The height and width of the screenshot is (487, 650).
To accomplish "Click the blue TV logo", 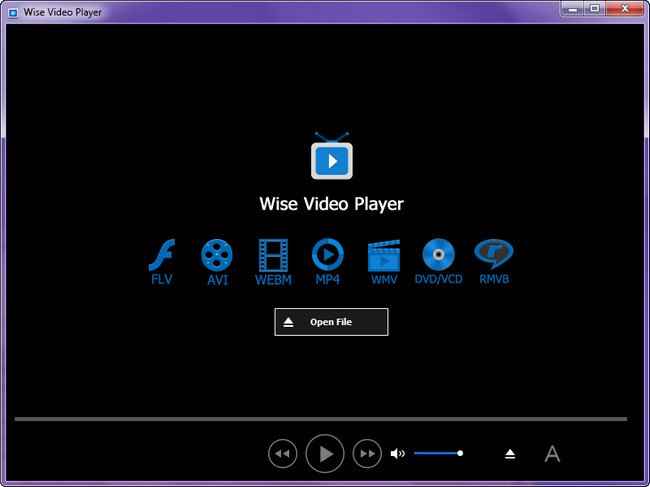I will tap(332, 156).
